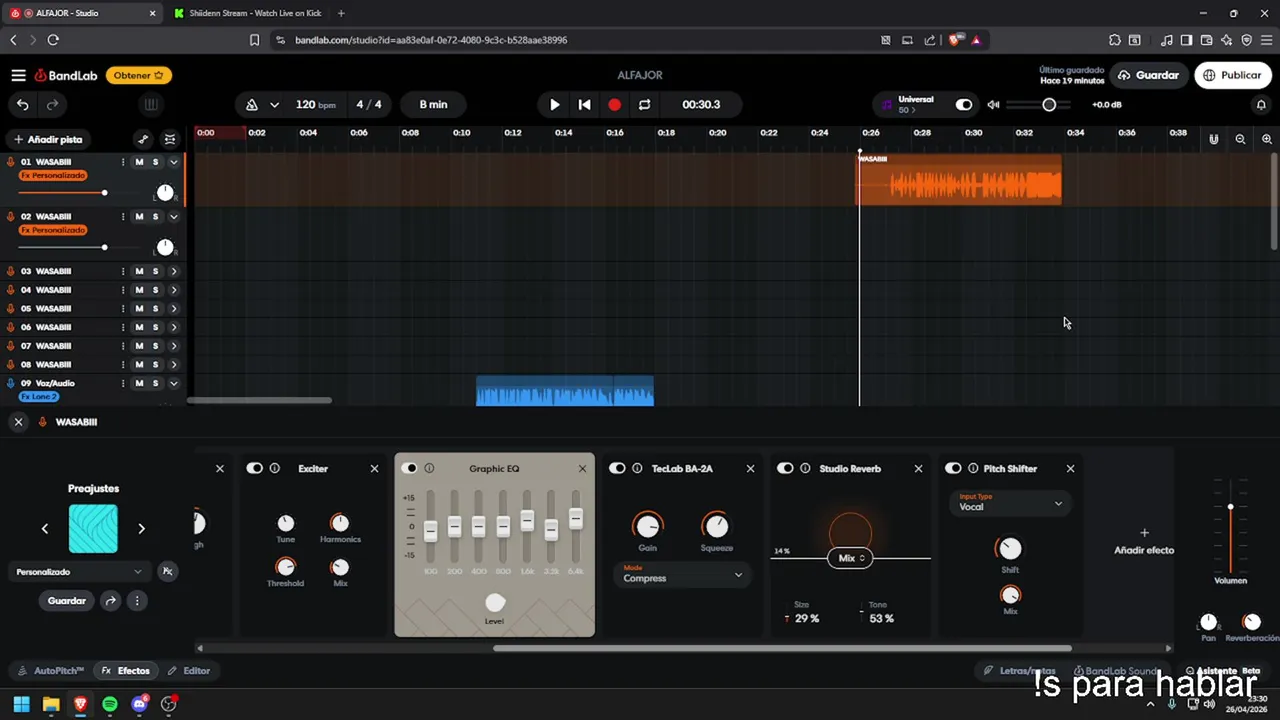1280x720 pixels.
Task: Expand track 08 WASABIII controls
Action: click(174, 365)
